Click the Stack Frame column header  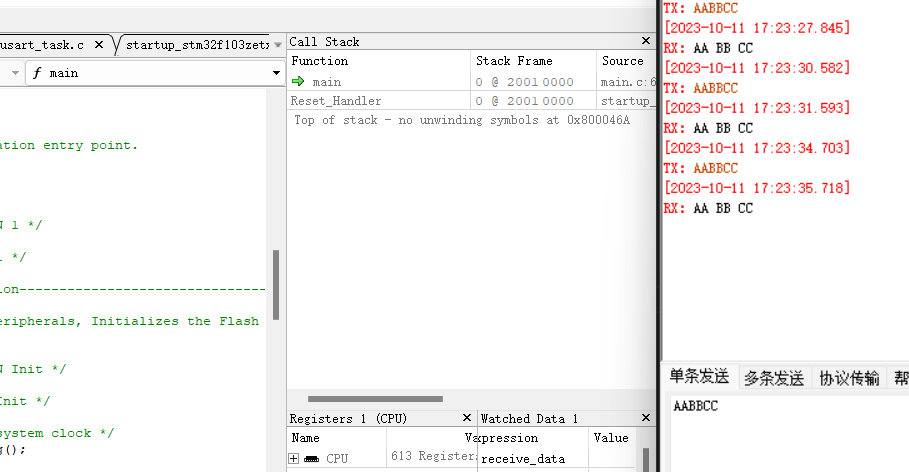pos(533,61)
